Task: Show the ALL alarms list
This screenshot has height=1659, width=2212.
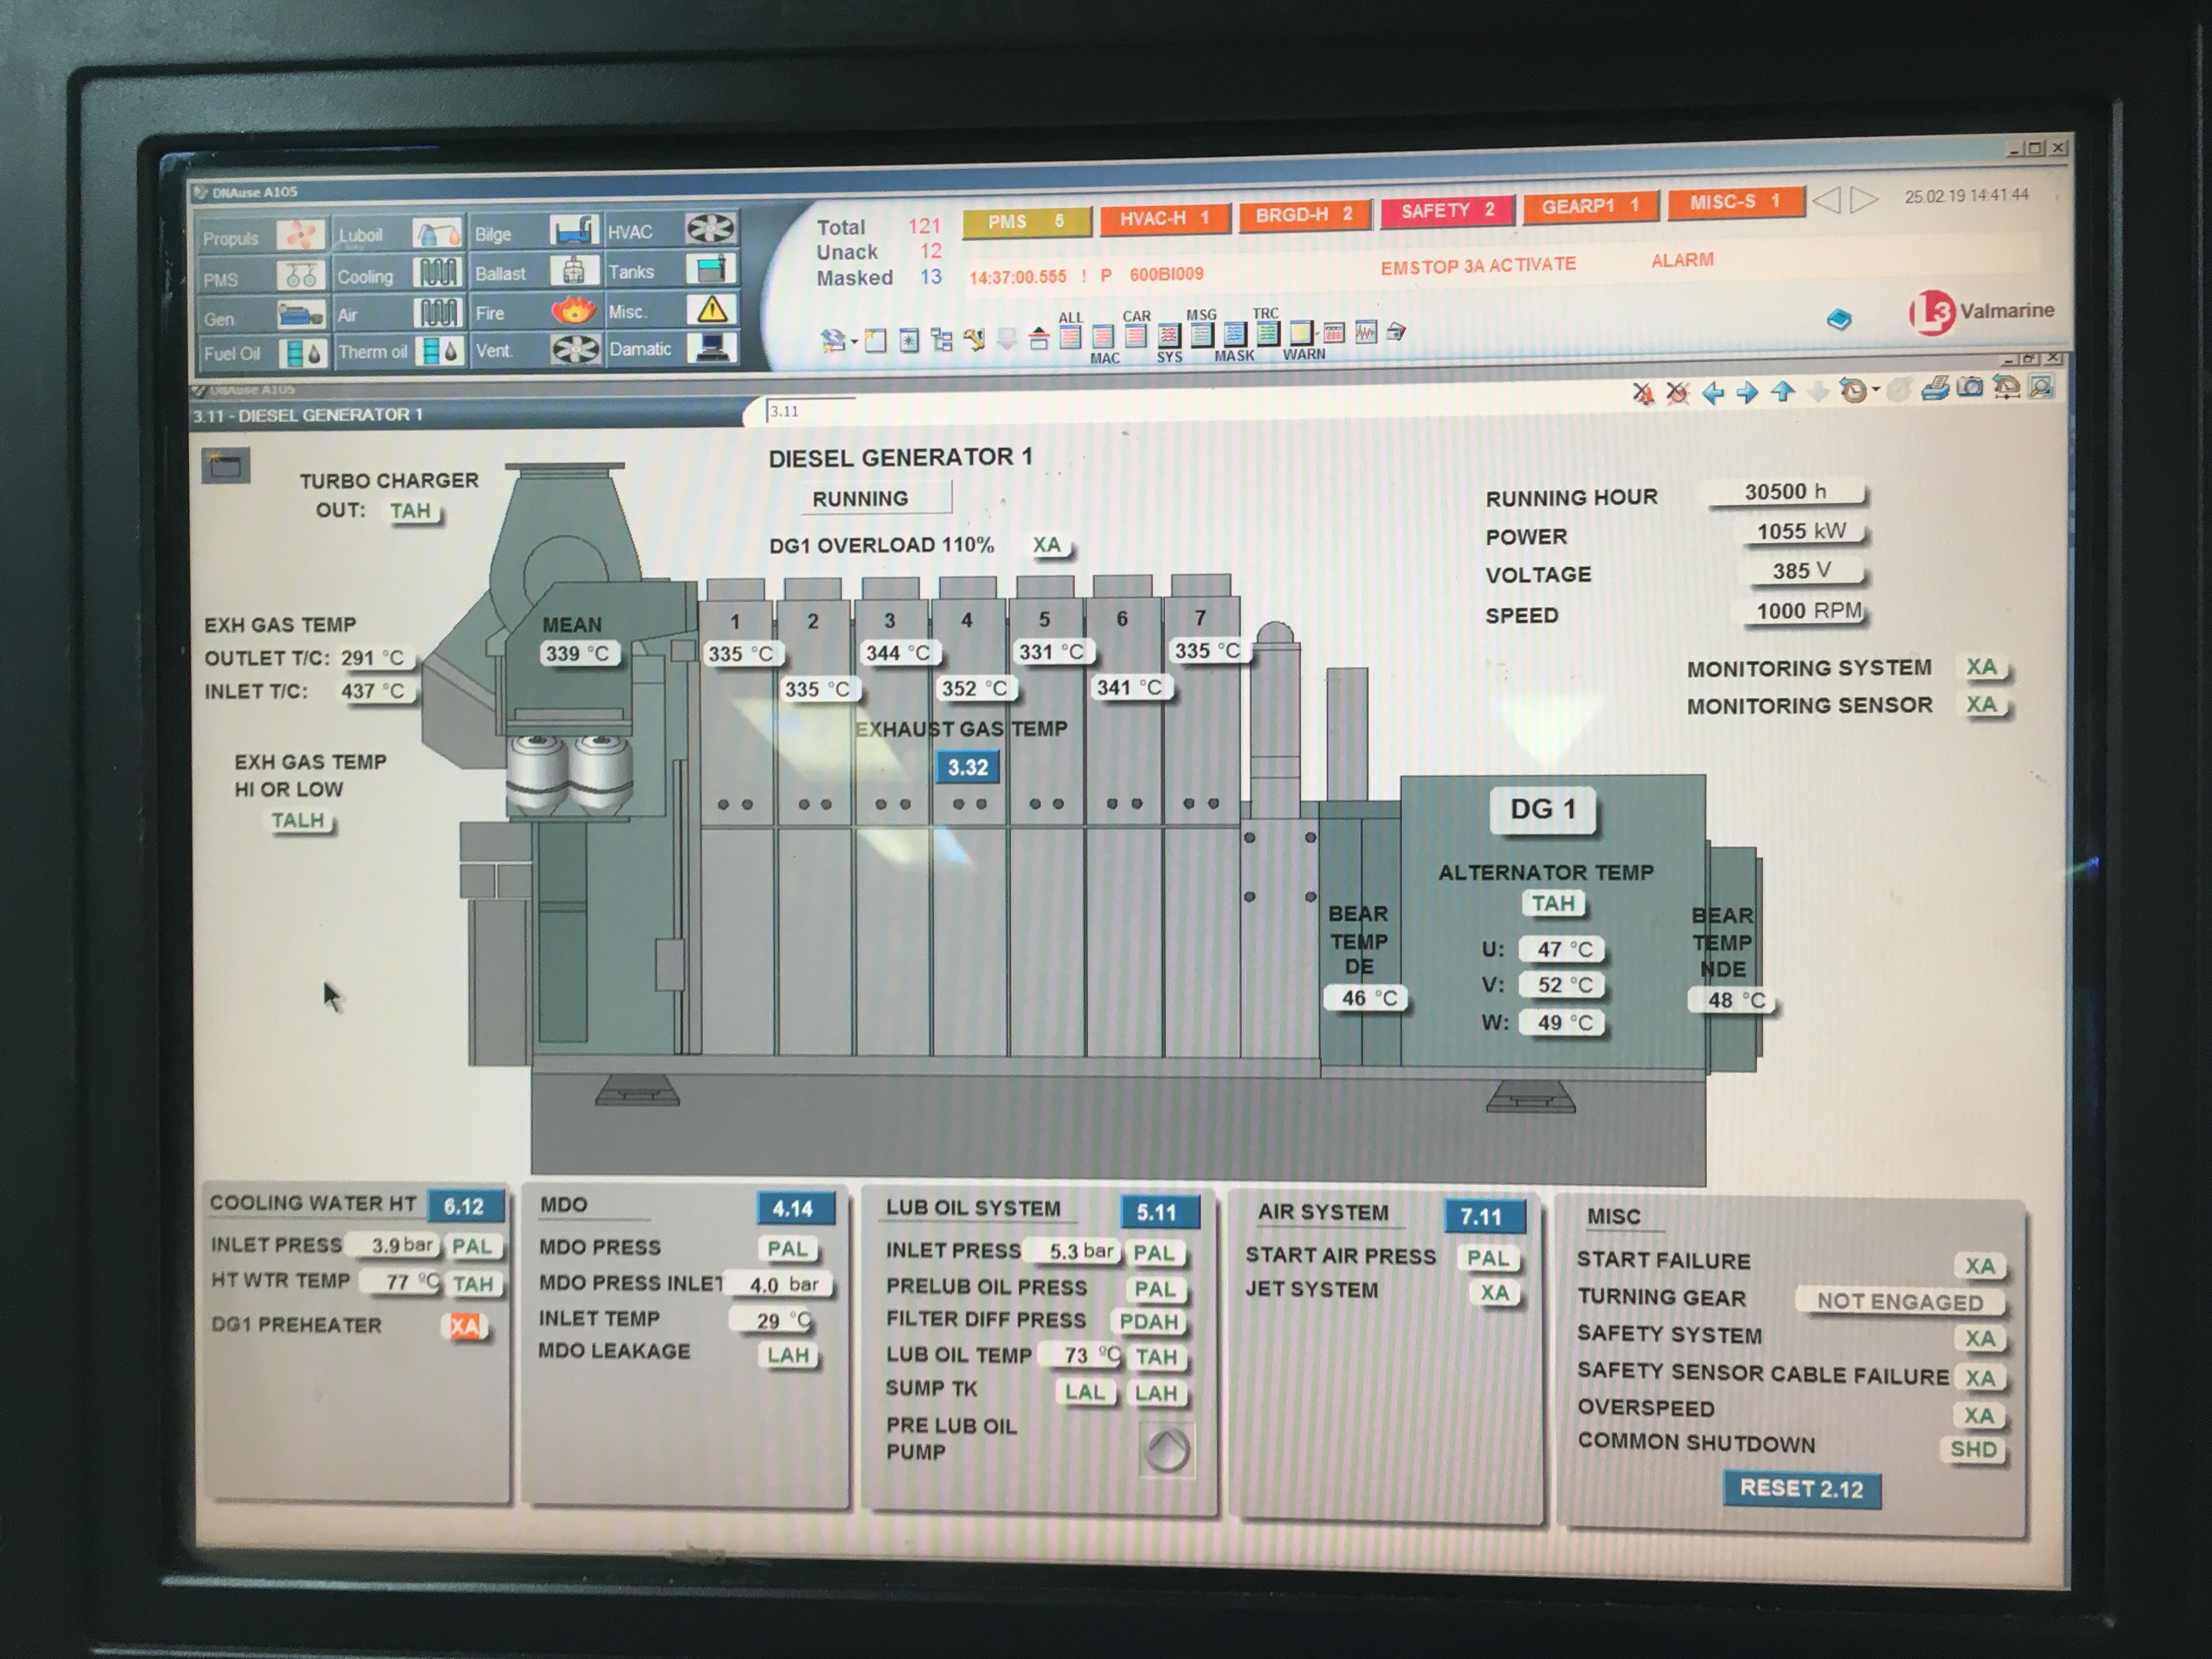Action: click(x=1070, y=336)
